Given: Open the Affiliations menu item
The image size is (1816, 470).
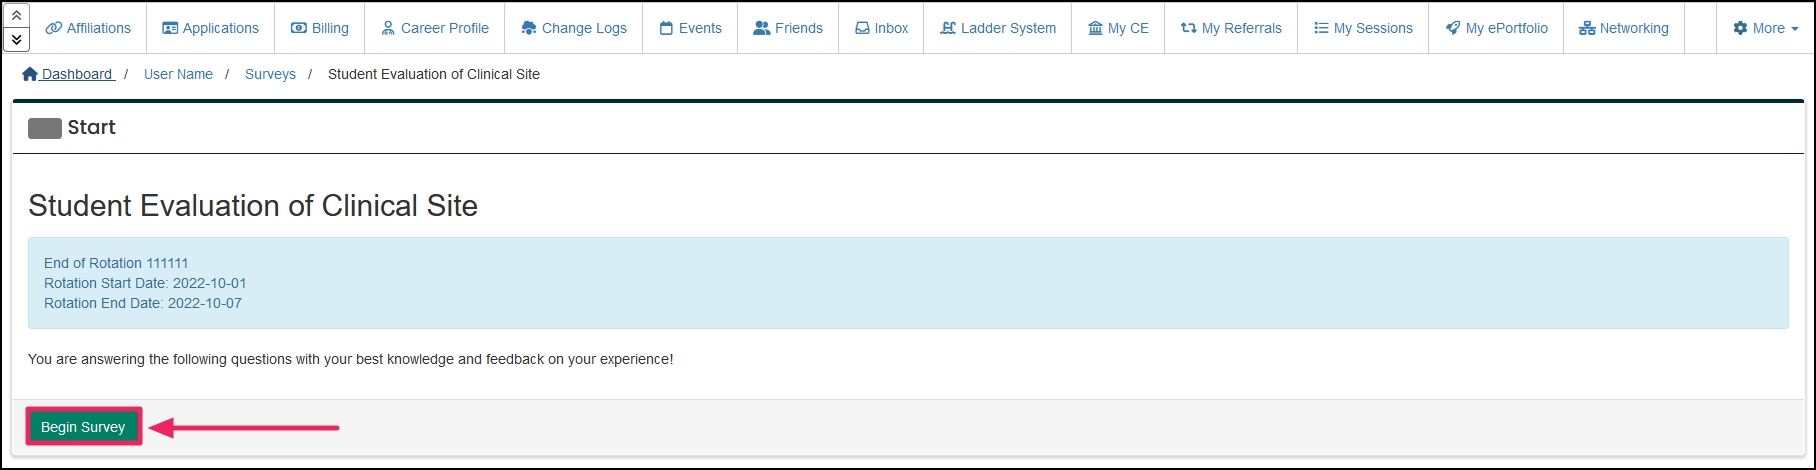Looking at the screenshot, I should [88, 28].
